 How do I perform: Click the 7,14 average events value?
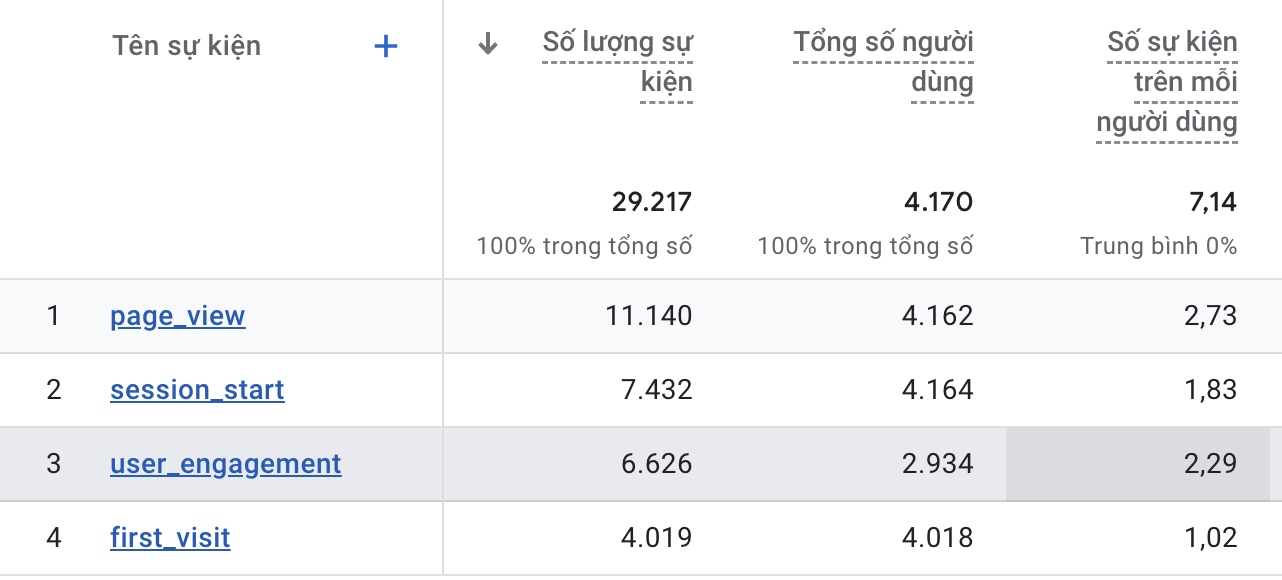[1213, 203]
